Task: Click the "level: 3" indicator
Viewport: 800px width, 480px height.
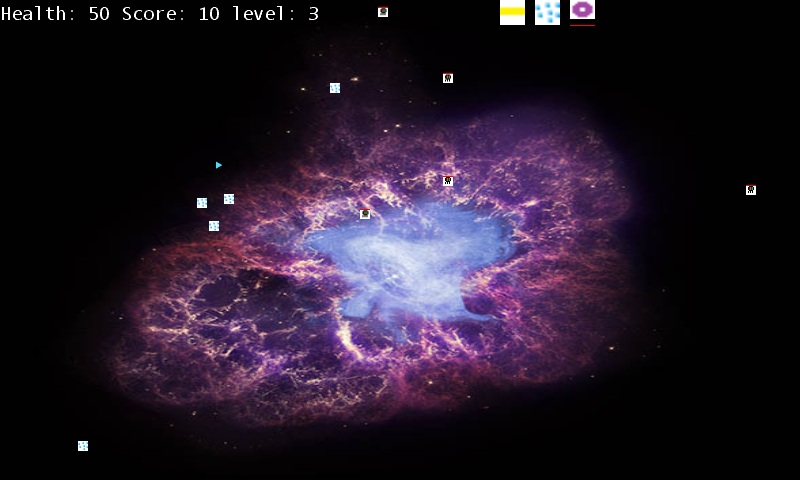Action: pyautogui.click(x=276, y=13)
